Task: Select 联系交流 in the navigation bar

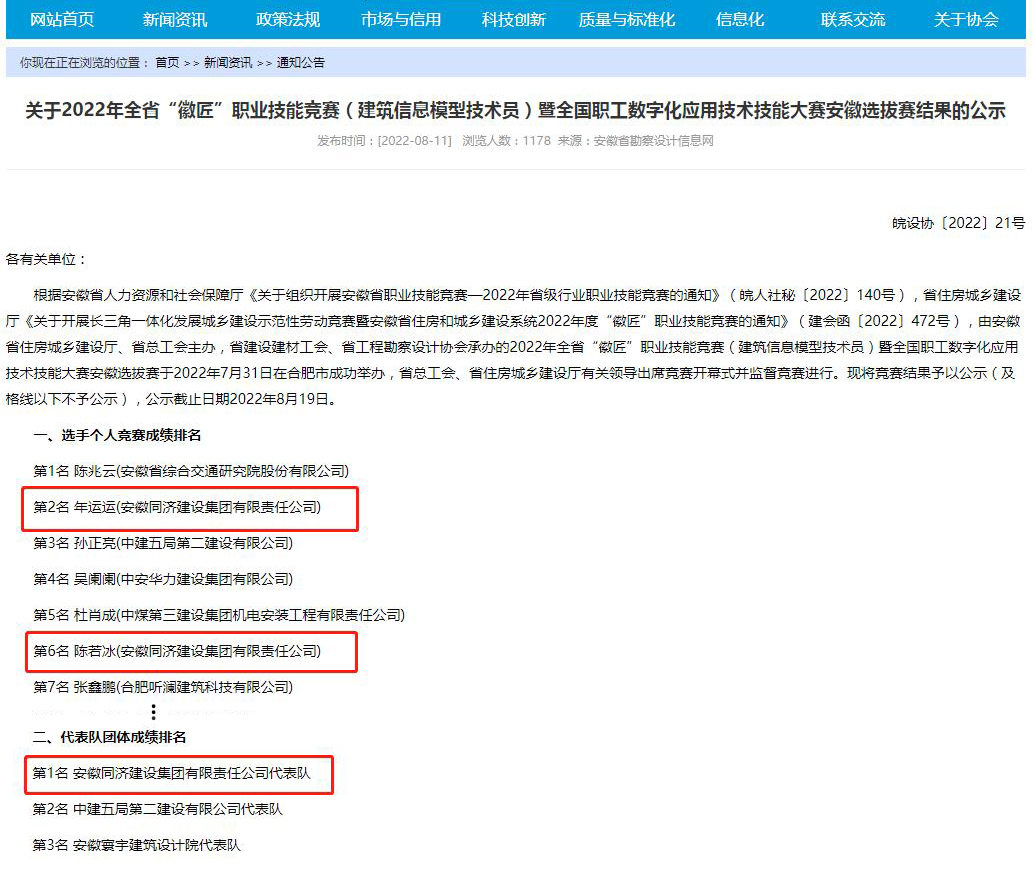Action: [x=853, y=19]
